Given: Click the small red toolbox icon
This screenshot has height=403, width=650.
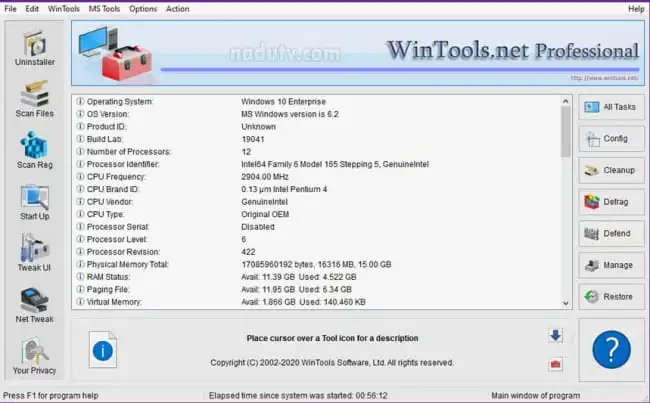Looking at the screenshot, I should [555, 364].
